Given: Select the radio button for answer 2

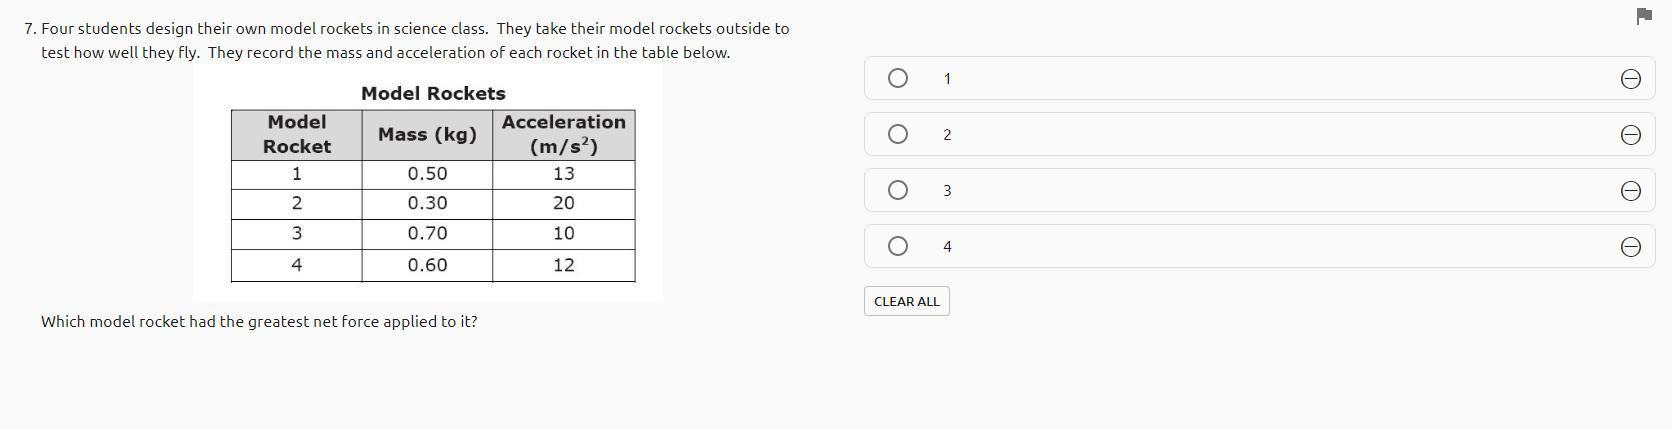Looking at the screenshot, I should click(x=898, y=134).
